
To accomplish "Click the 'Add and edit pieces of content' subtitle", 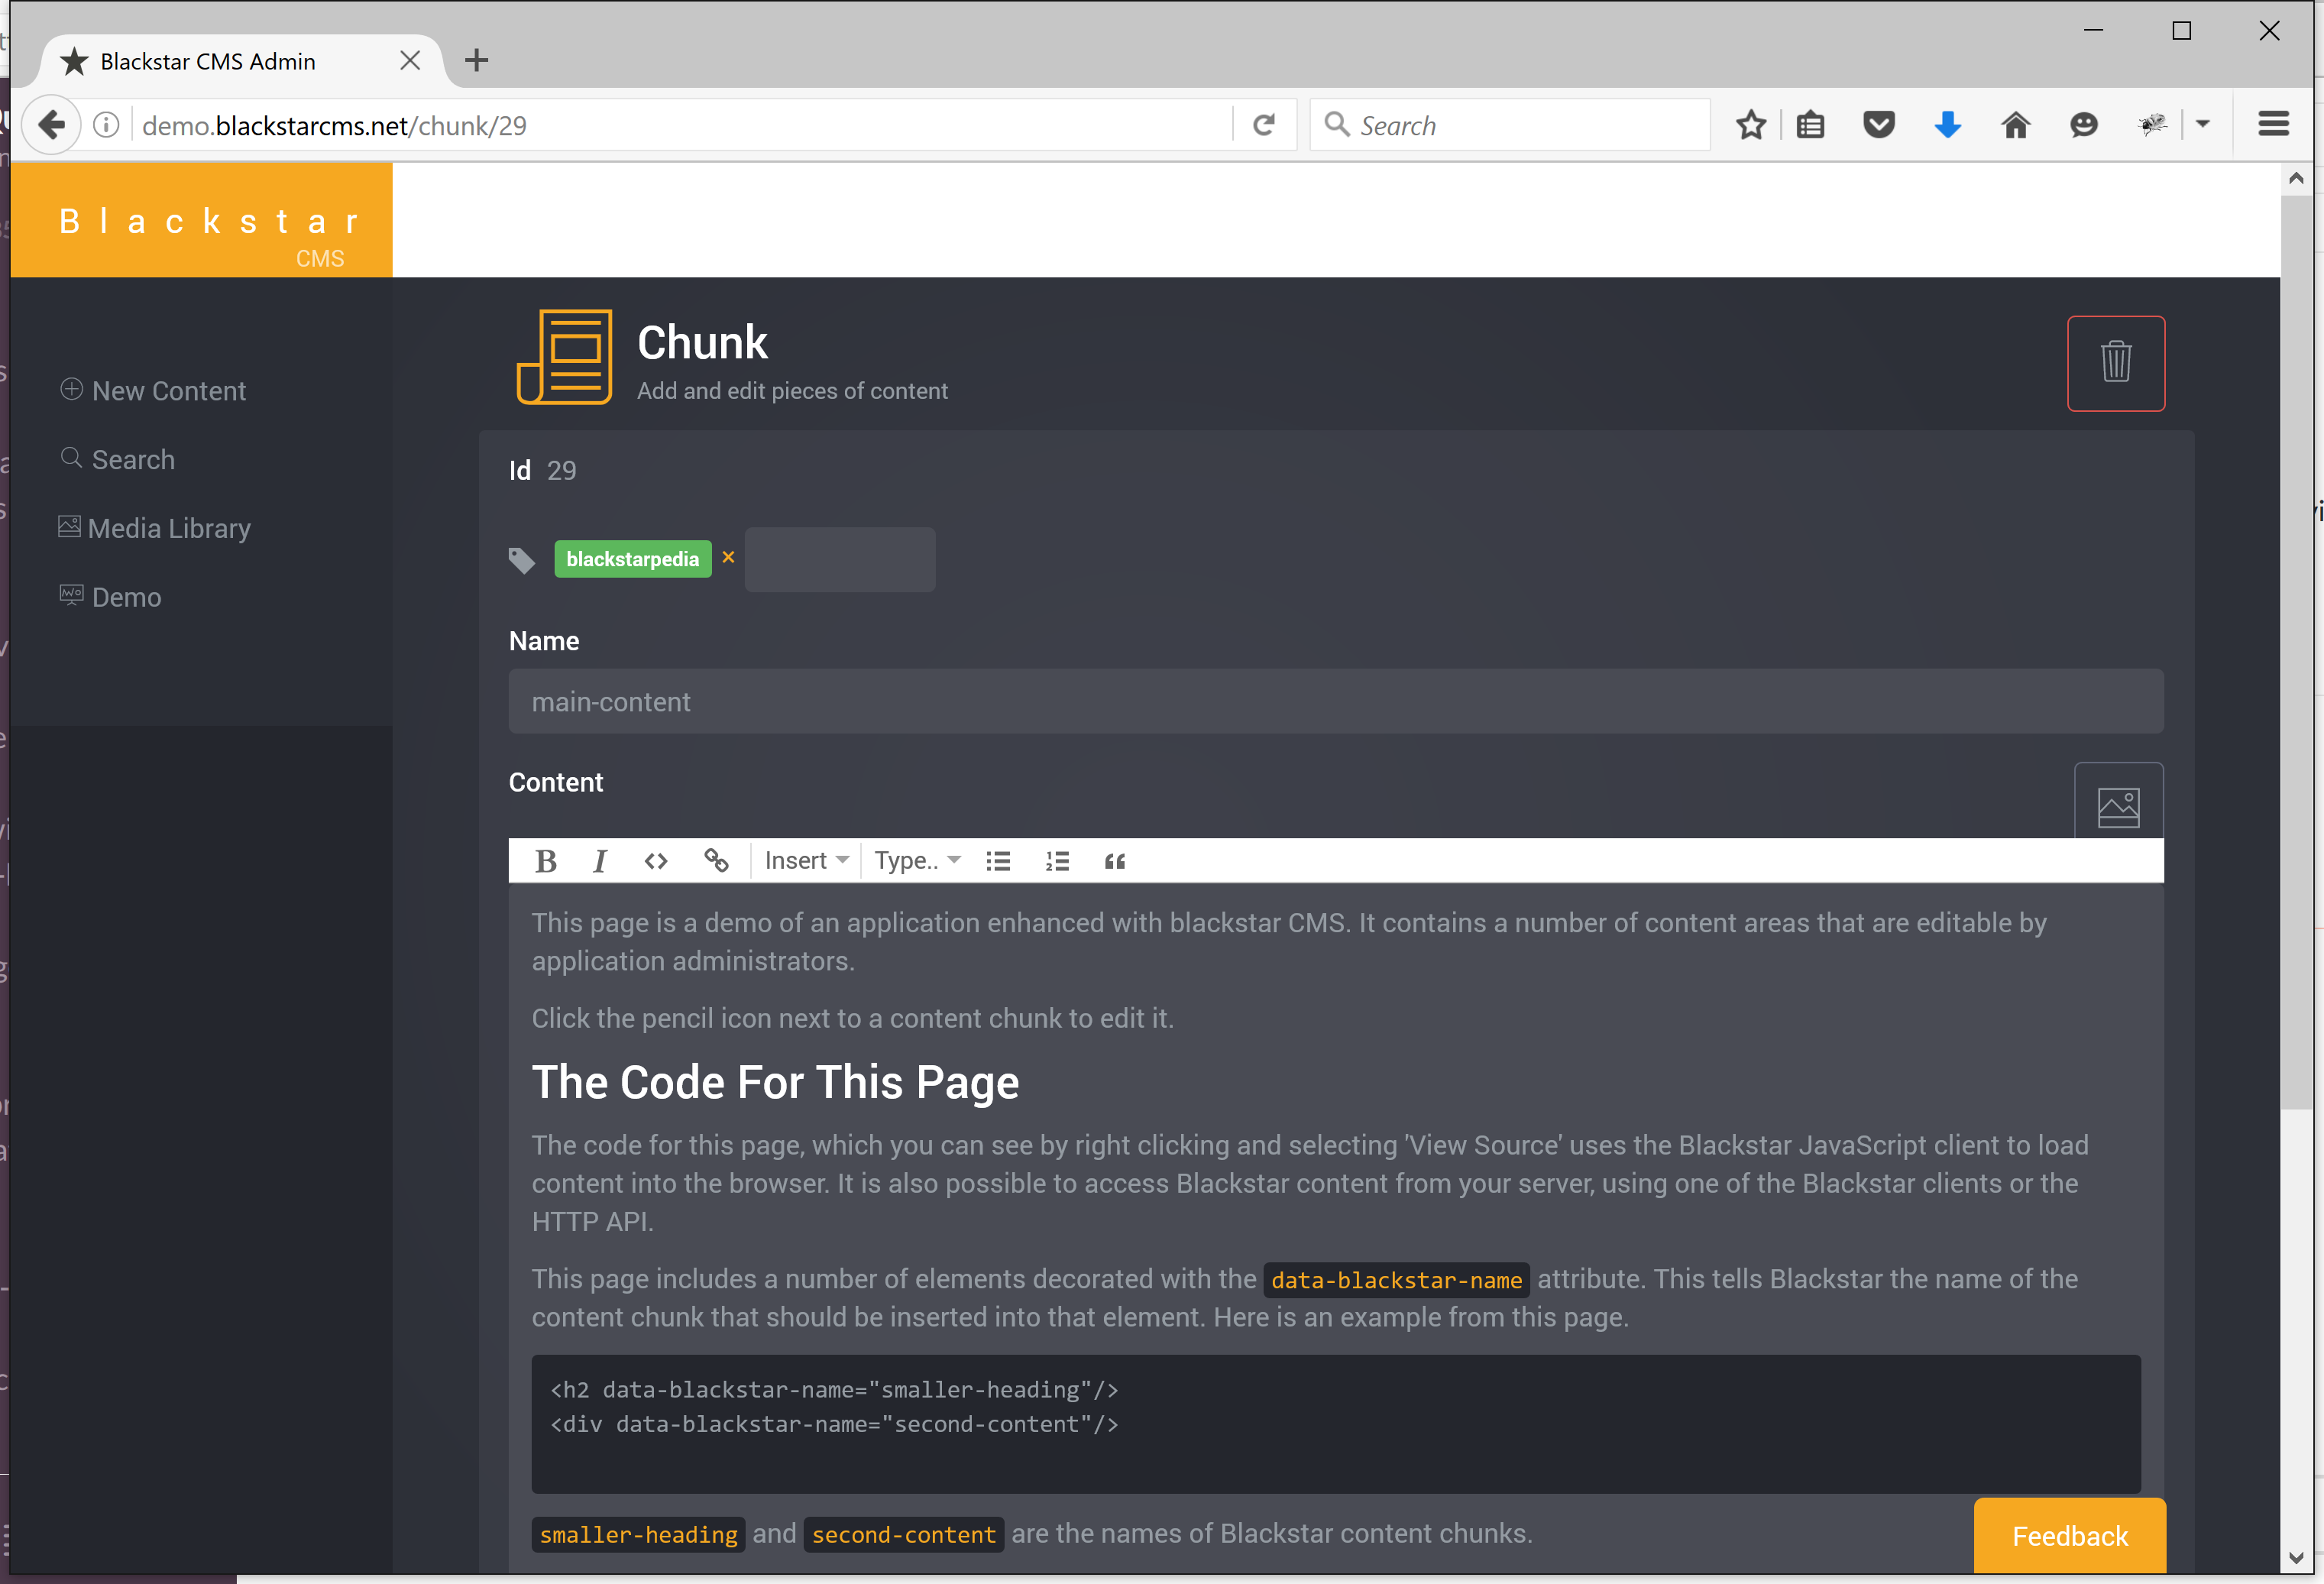I will coord(792,391).
